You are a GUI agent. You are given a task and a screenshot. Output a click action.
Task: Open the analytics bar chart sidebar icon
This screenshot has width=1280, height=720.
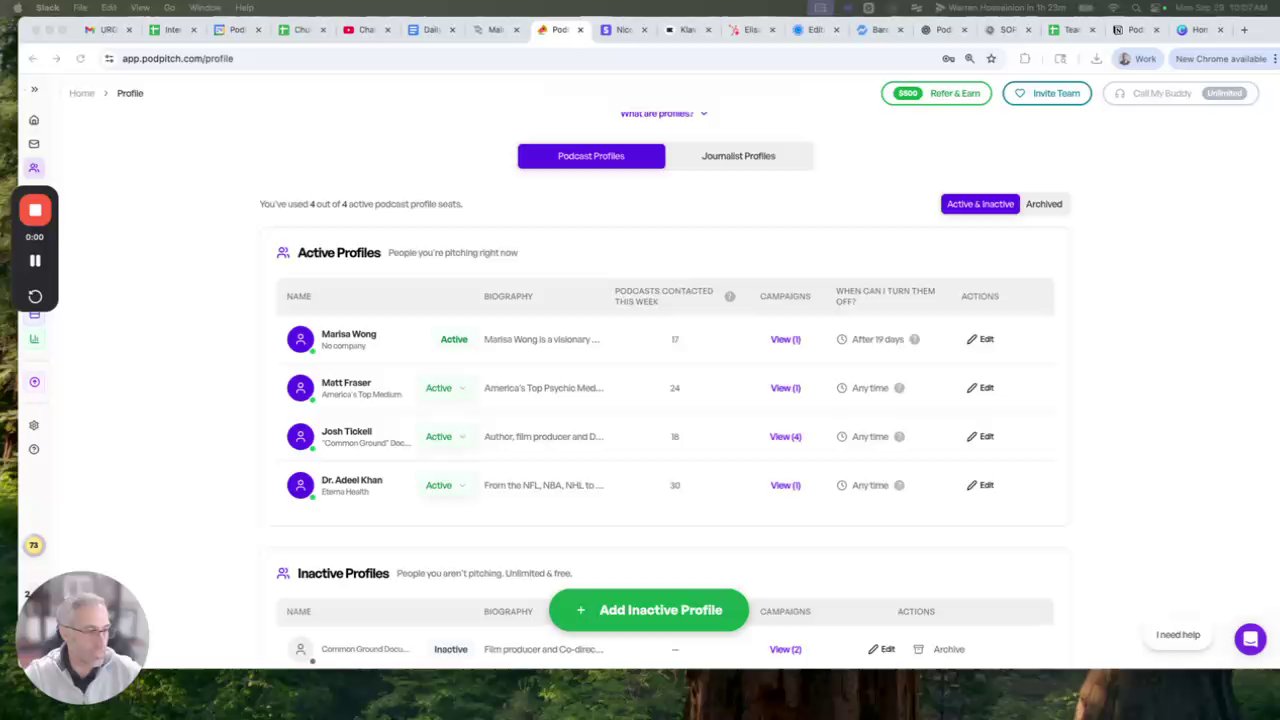coord(34,338)
